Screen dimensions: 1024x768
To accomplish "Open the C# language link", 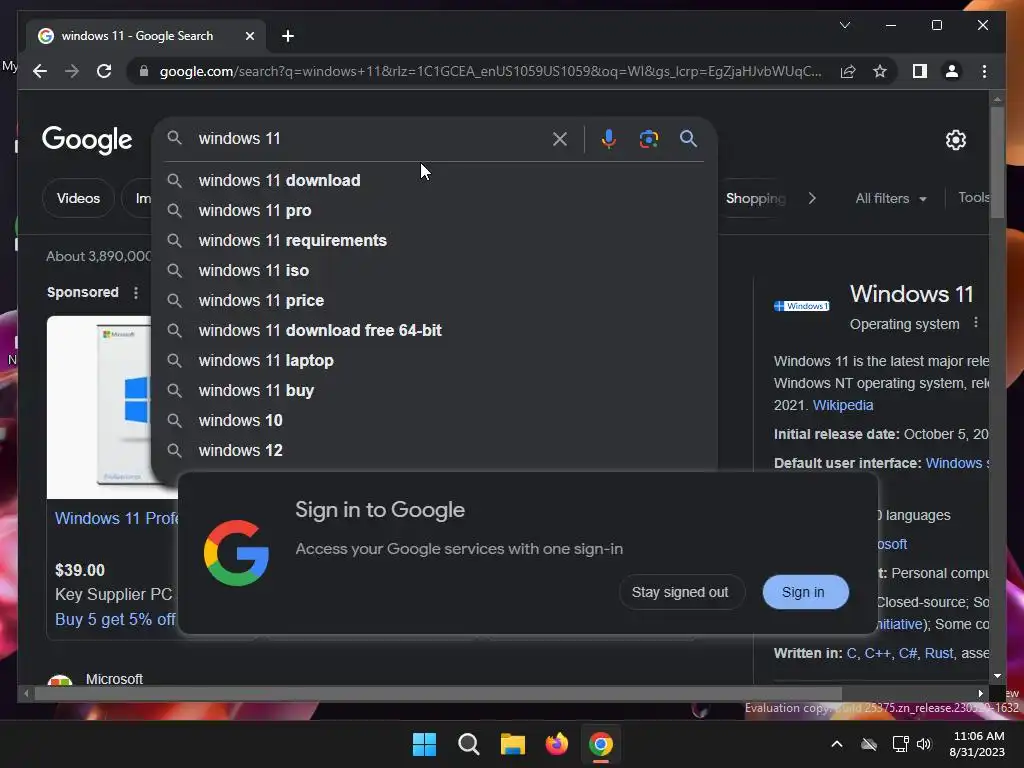I will tap(907, 653).
